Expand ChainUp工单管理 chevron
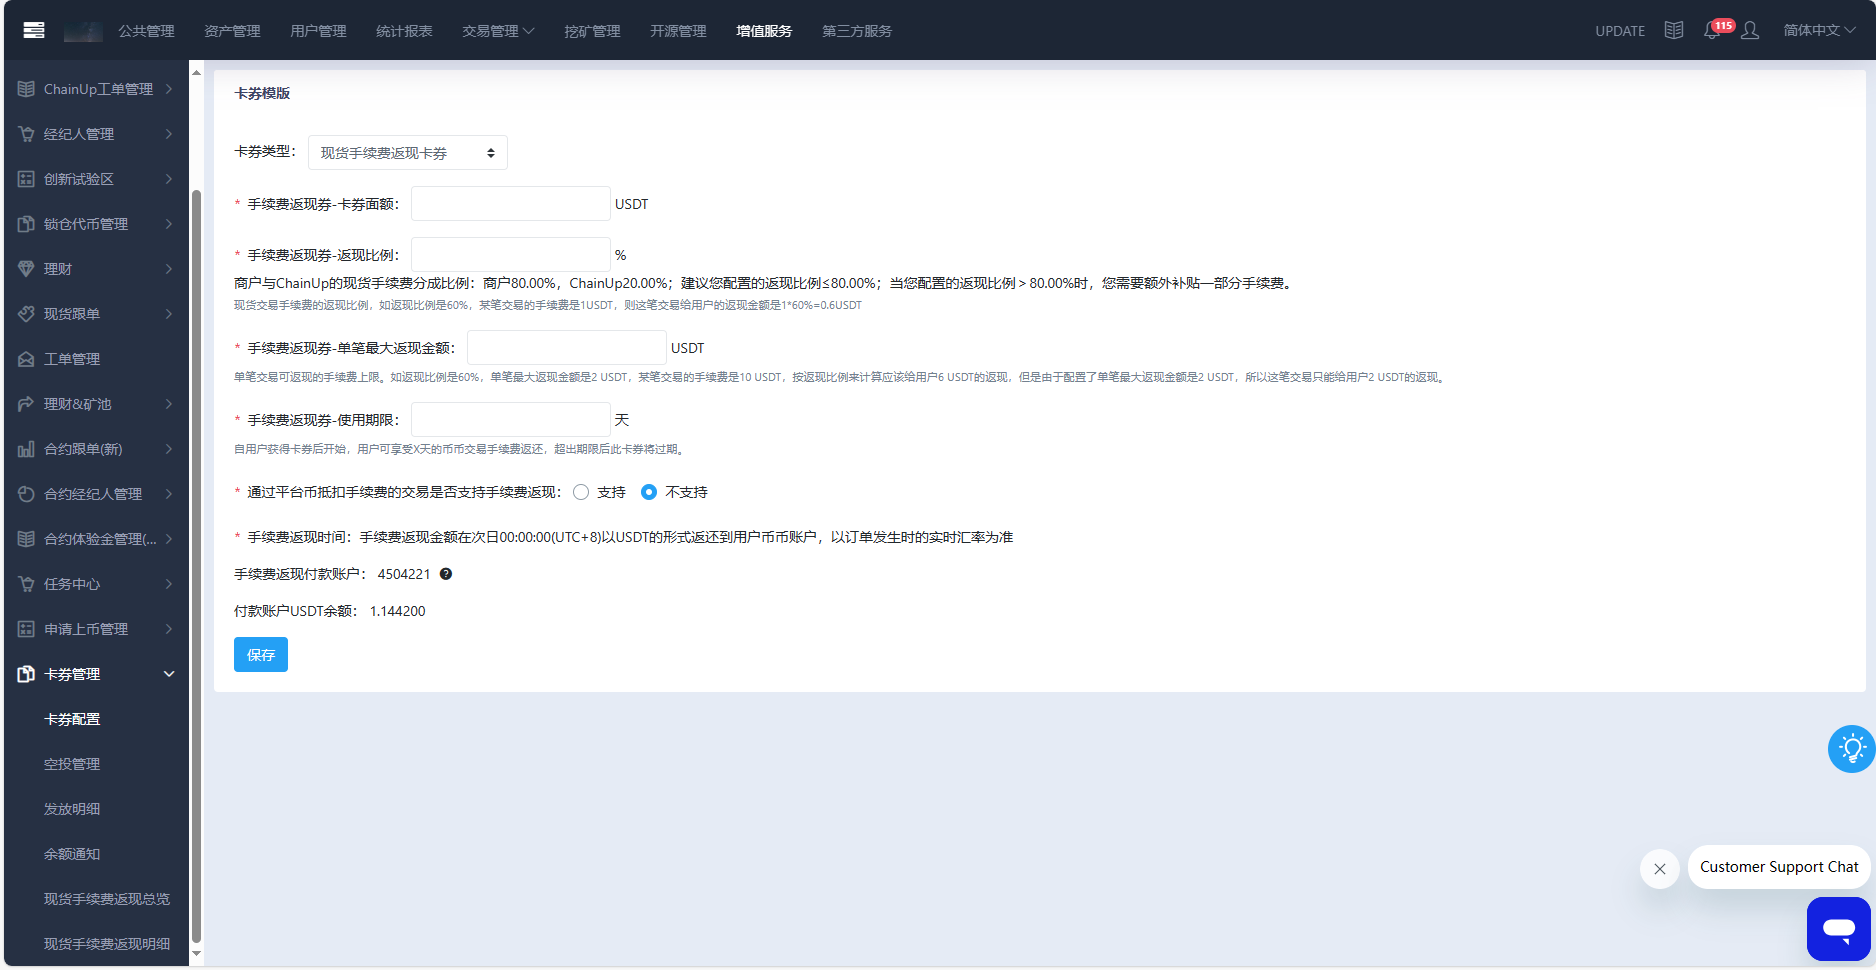1876x970 pixels. coord(169,89)
